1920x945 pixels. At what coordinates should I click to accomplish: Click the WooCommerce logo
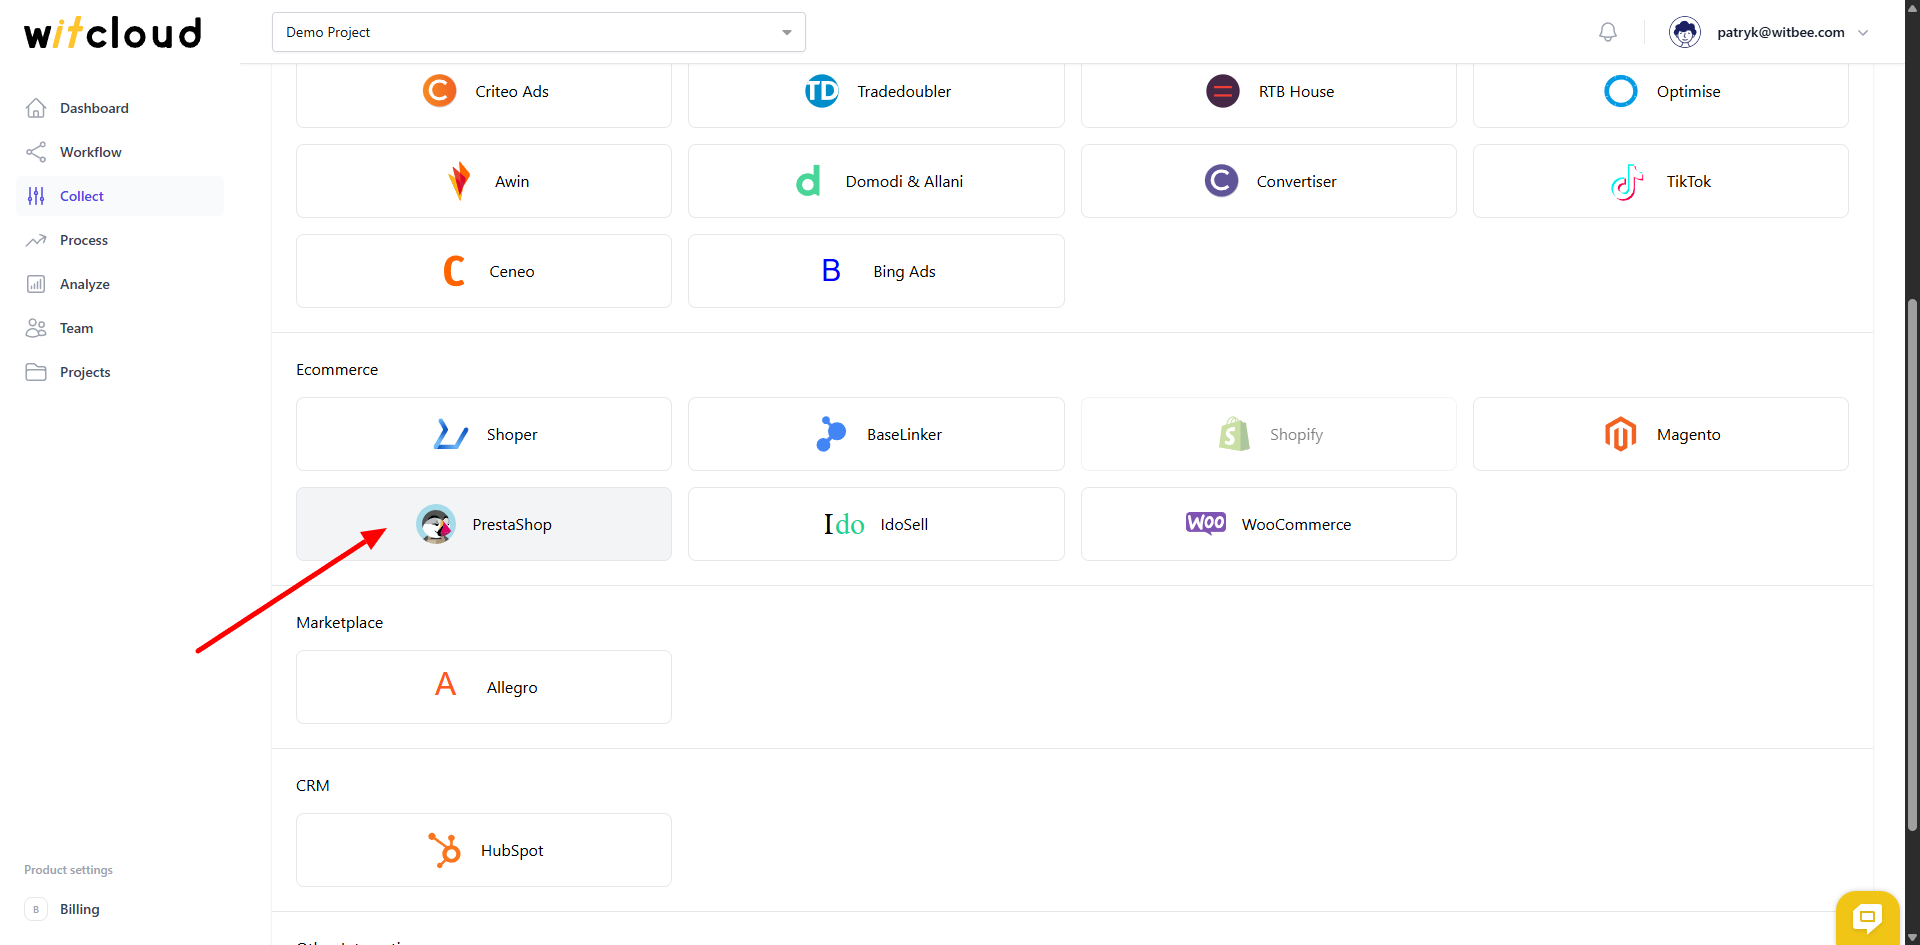coord(1206,523)
